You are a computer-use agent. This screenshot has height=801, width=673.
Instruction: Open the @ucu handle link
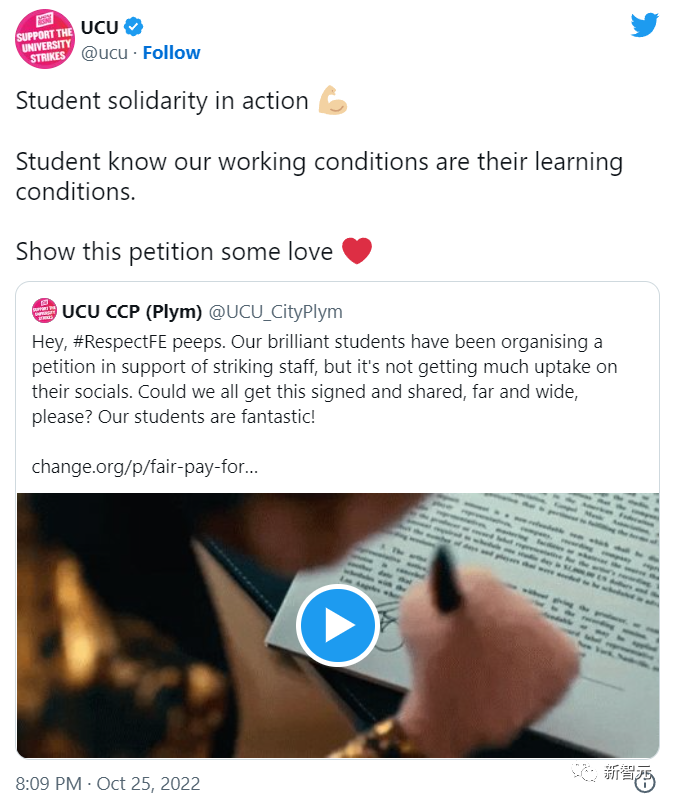[103, 53]
